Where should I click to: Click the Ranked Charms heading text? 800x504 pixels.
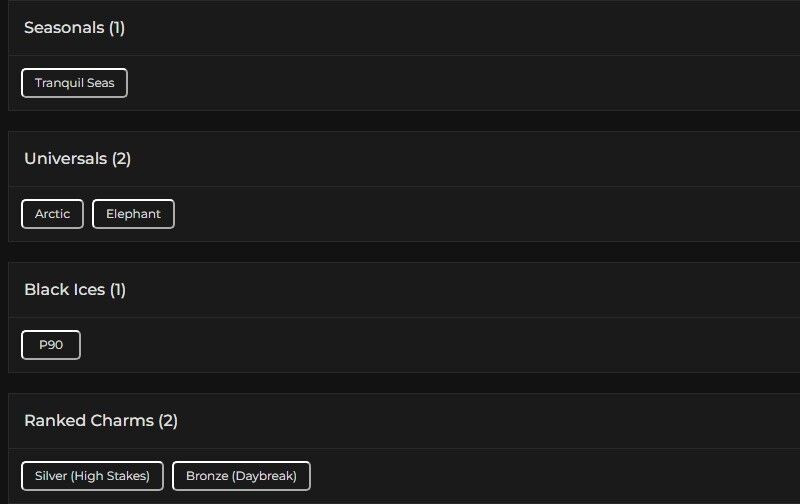pos(88,421)
